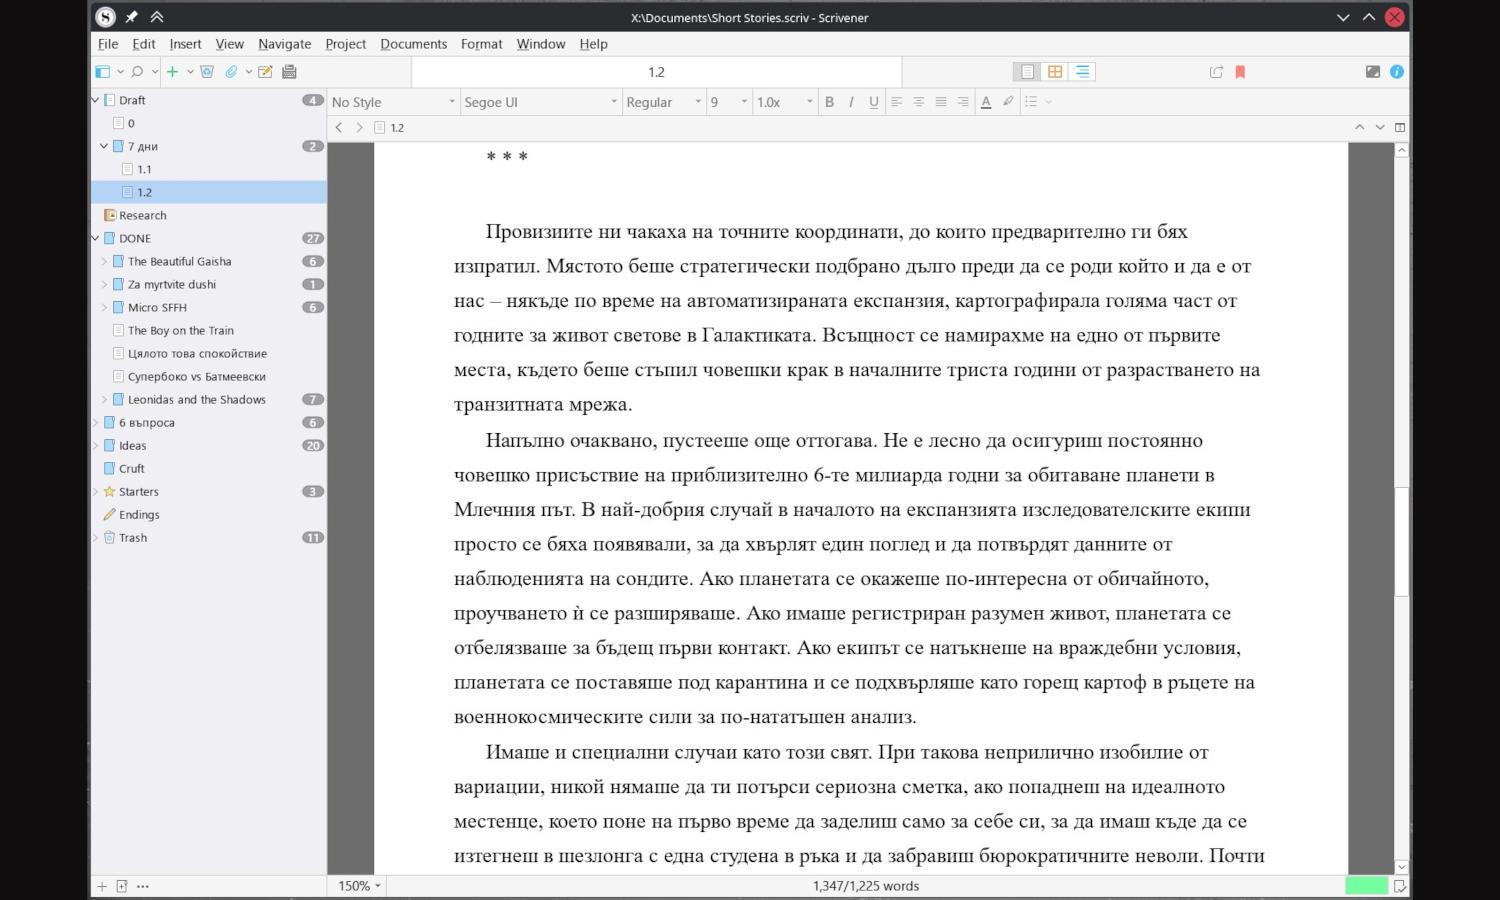Click the 150% zoom level selector
The image size is (1500, 900).
[358, 886]
